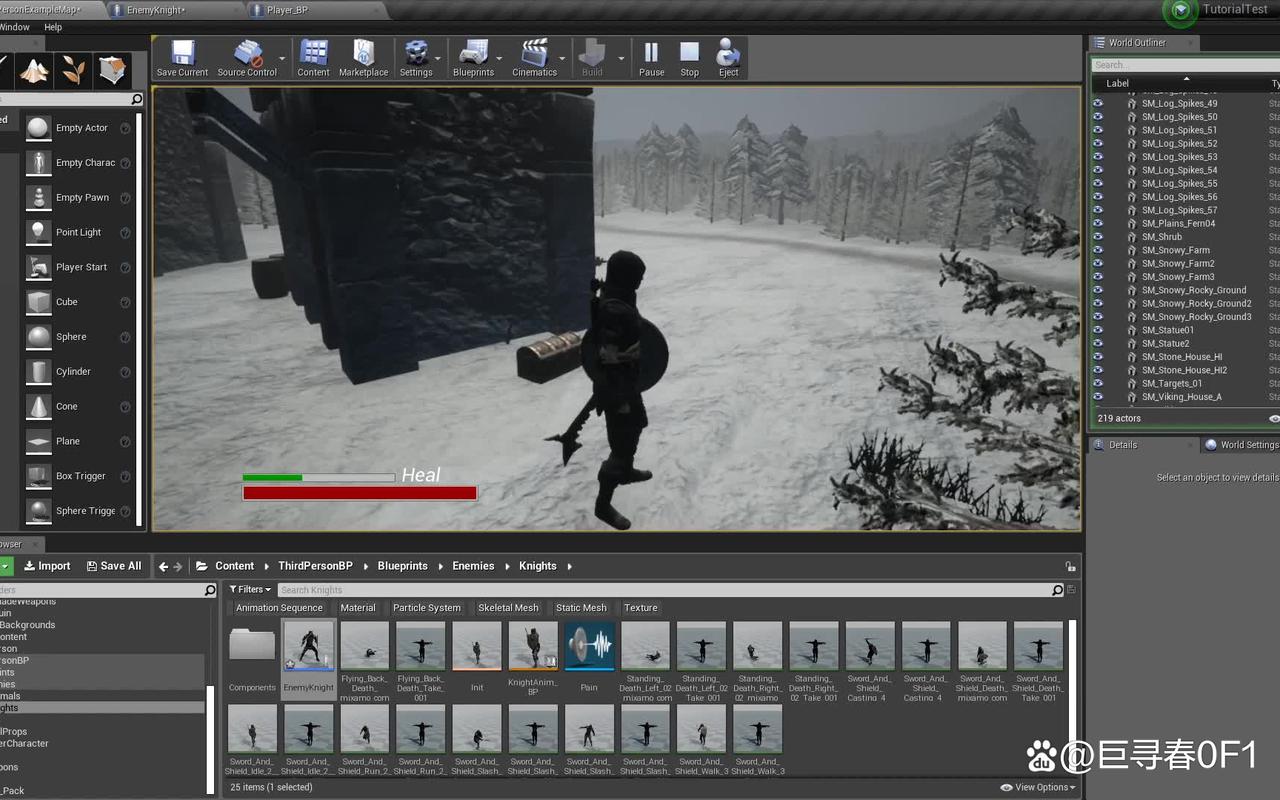
Task: Expand the Filters dropdown in content browser
Action: 250,590
